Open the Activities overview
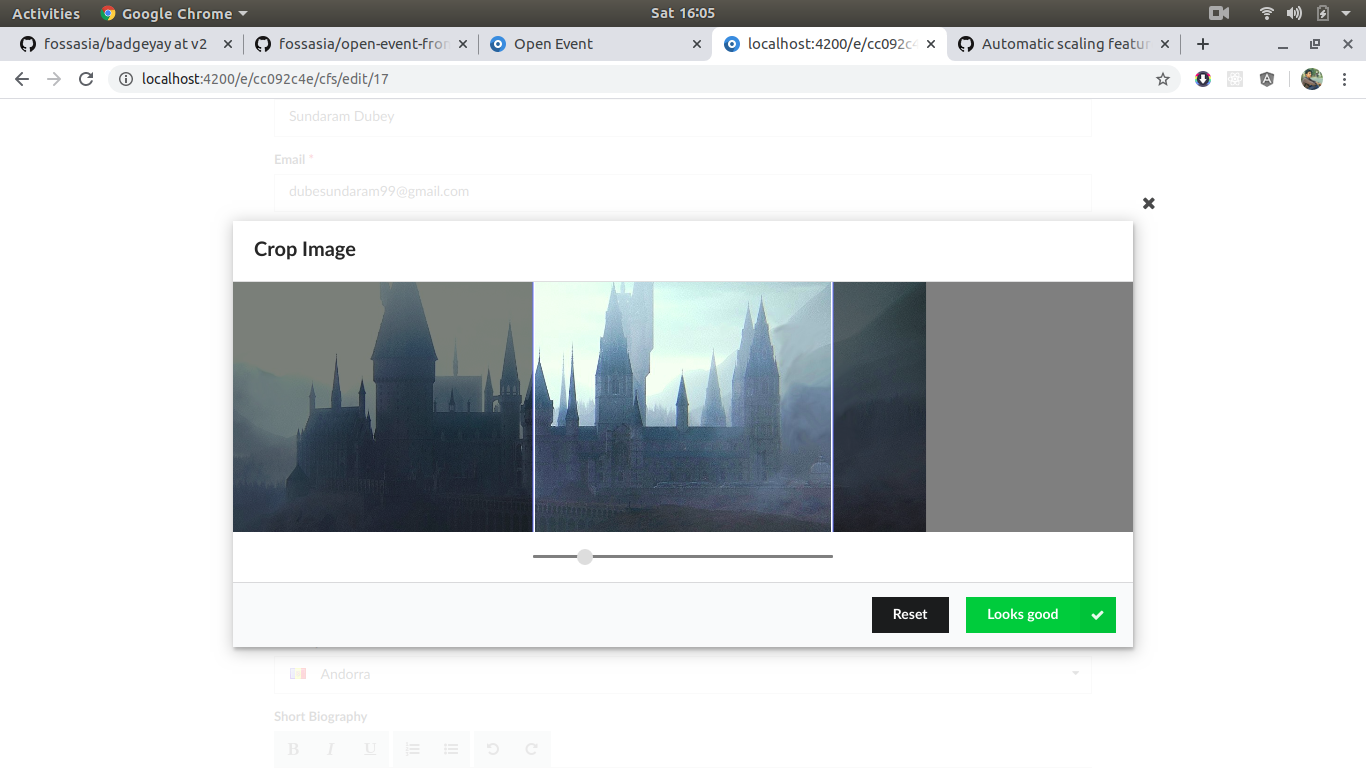 (46, 13)
